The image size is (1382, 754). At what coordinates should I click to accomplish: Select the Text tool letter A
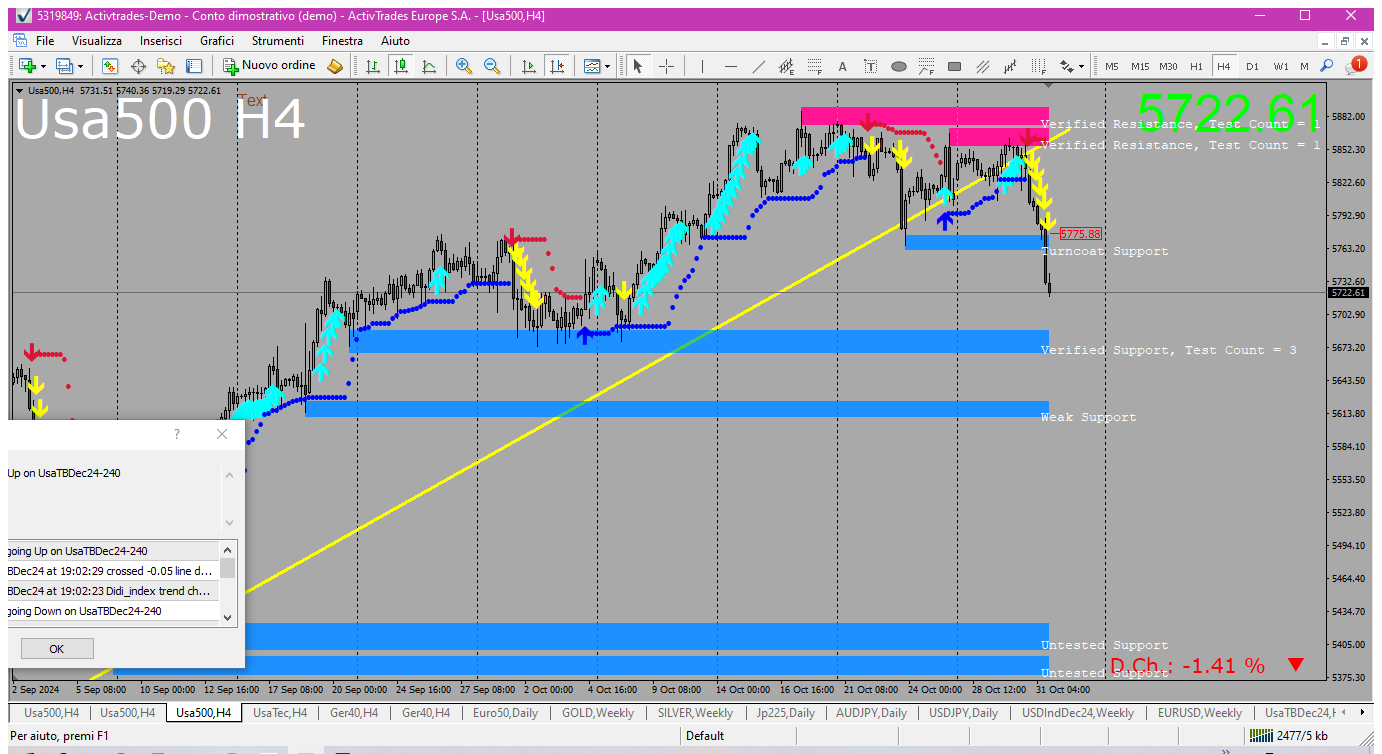(x=842, y=66)
